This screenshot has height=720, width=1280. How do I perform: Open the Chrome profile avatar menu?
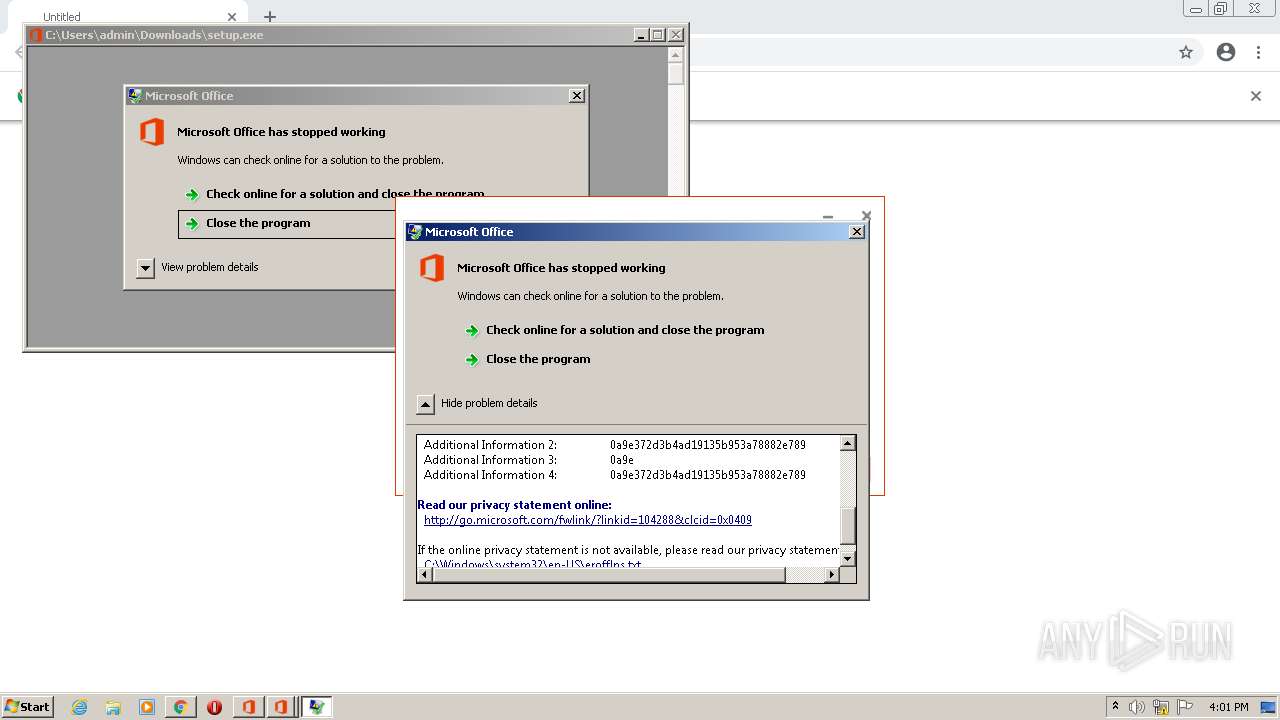(x=1226, y=52)
